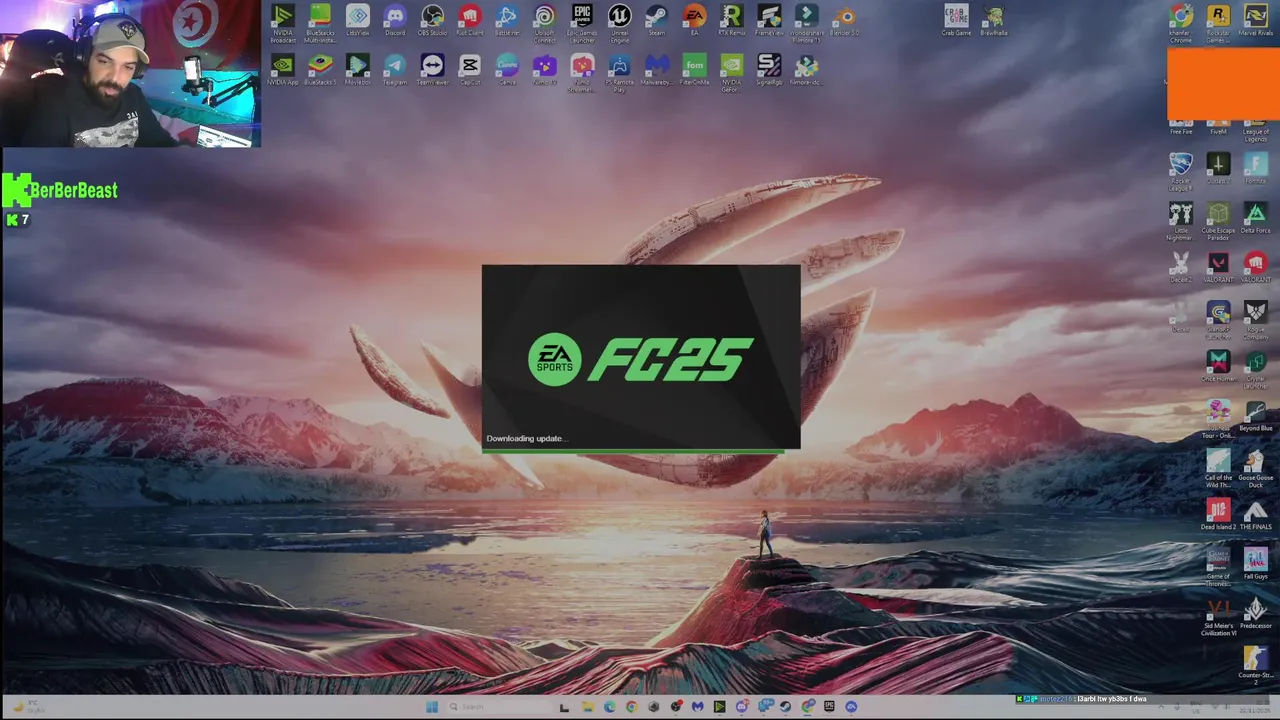Launch Deceit 2 from the desktop
The image size is (1280, 720).
(x=1181, y=267)
